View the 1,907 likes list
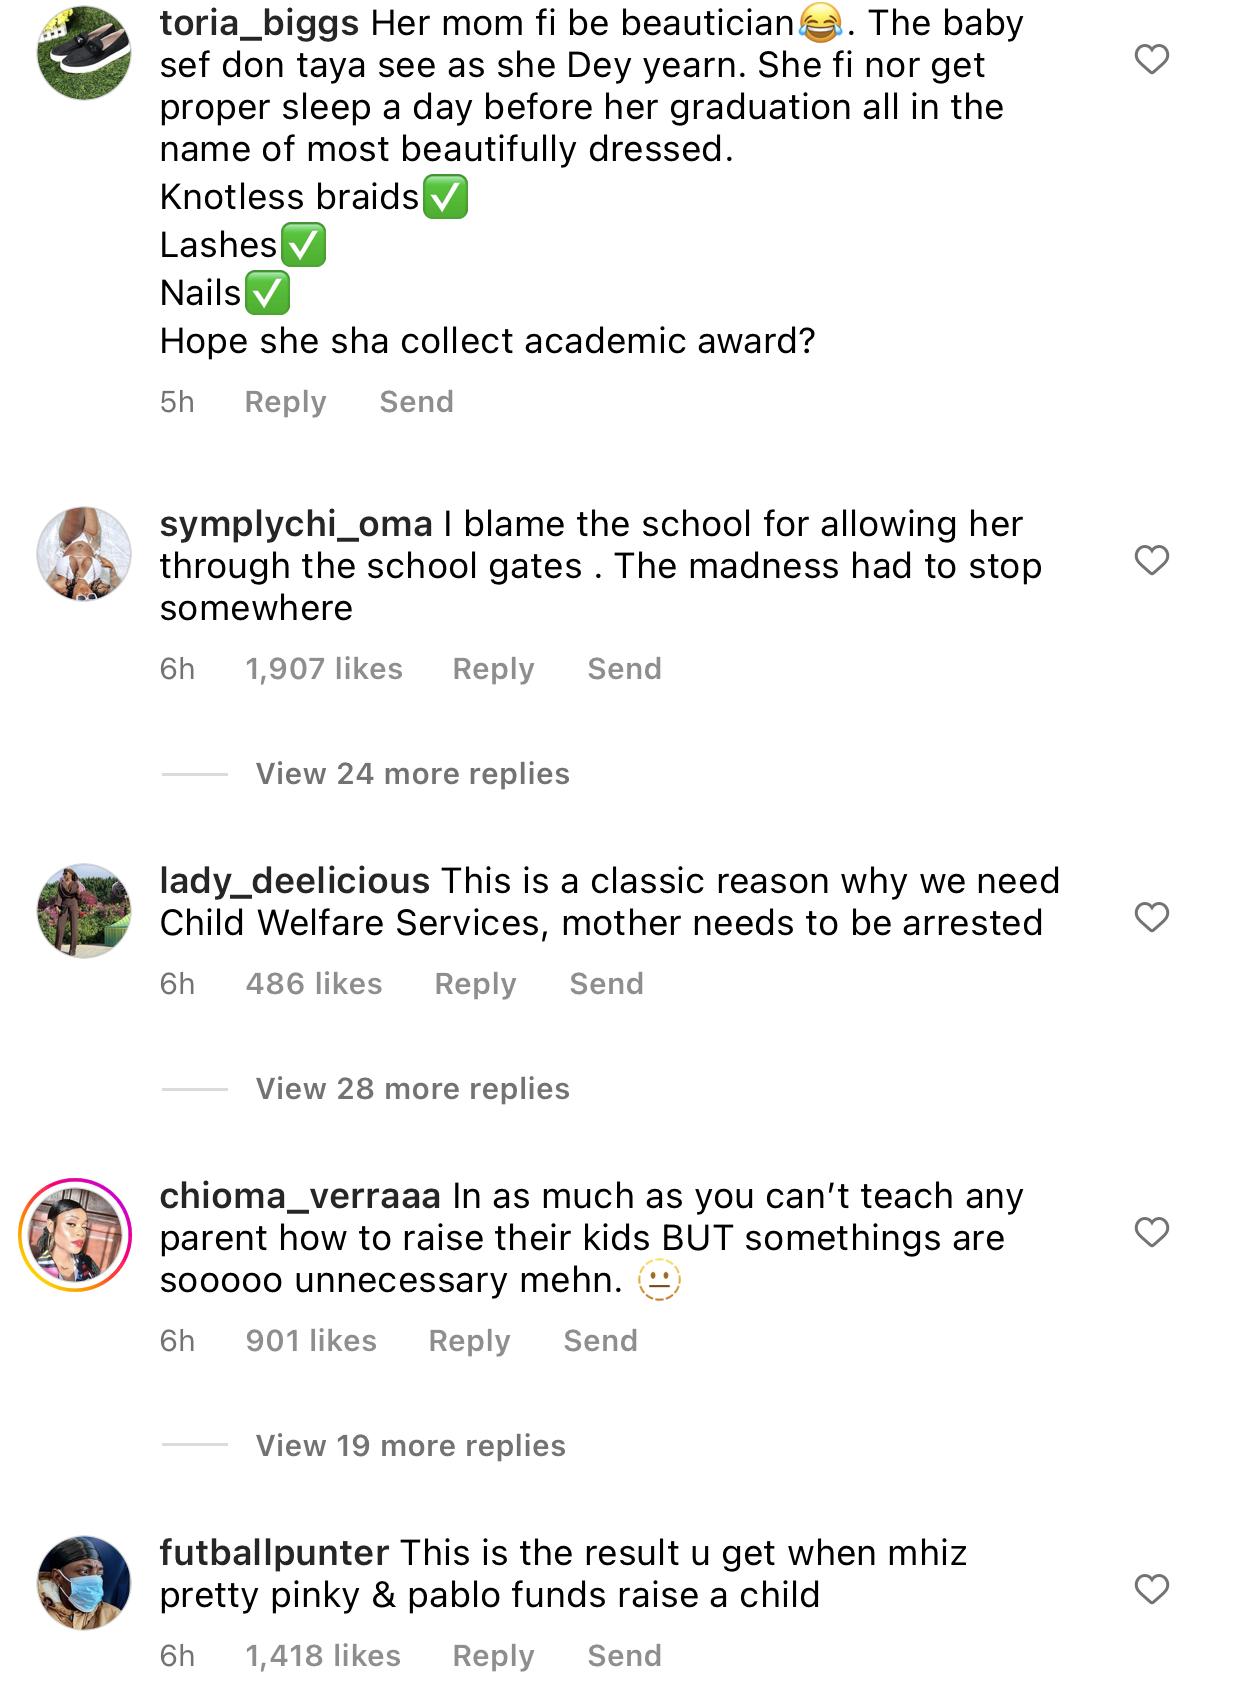The height and width of the screenshot is (1684, 1242). 324,669
